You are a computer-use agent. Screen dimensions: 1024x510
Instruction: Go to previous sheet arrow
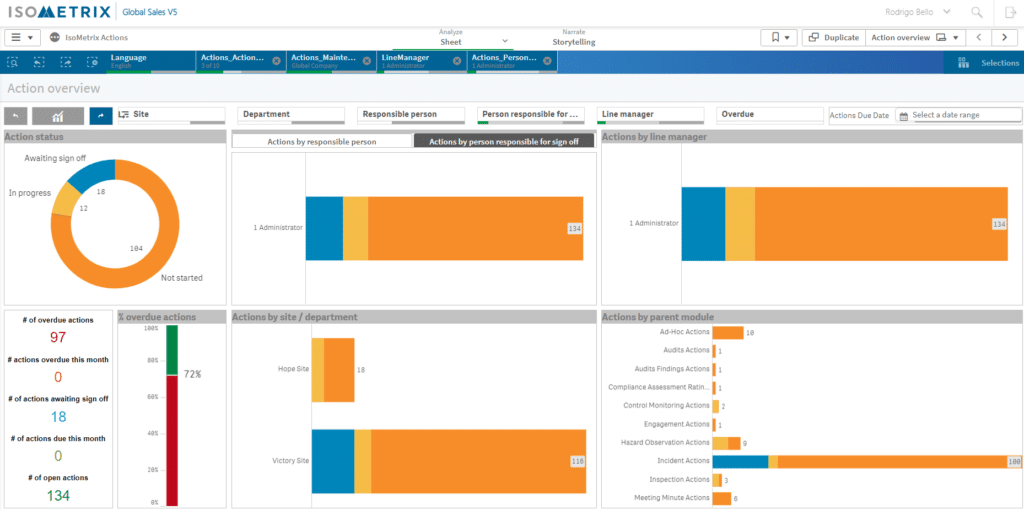[x=979, y=38]
